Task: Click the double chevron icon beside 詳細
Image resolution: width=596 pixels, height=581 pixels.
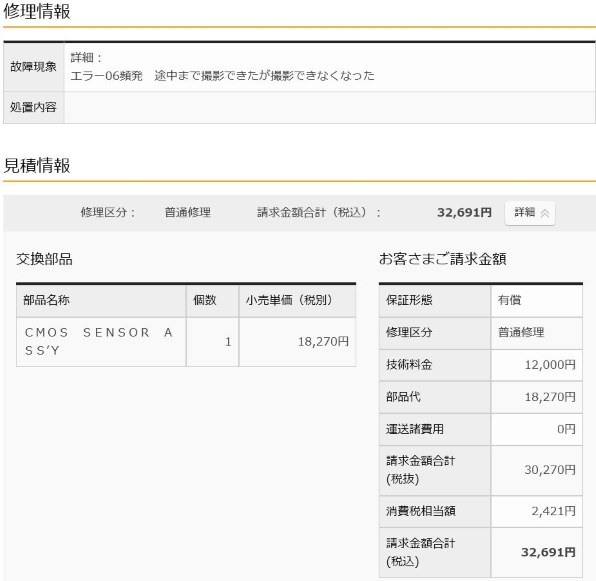Action: pyautogui.click(x=545, y=213)
